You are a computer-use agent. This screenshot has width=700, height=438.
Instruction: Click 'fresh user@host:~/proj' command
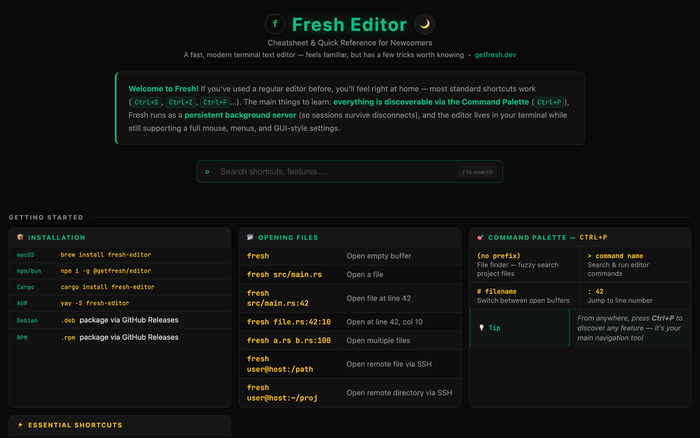pos(282,393)
